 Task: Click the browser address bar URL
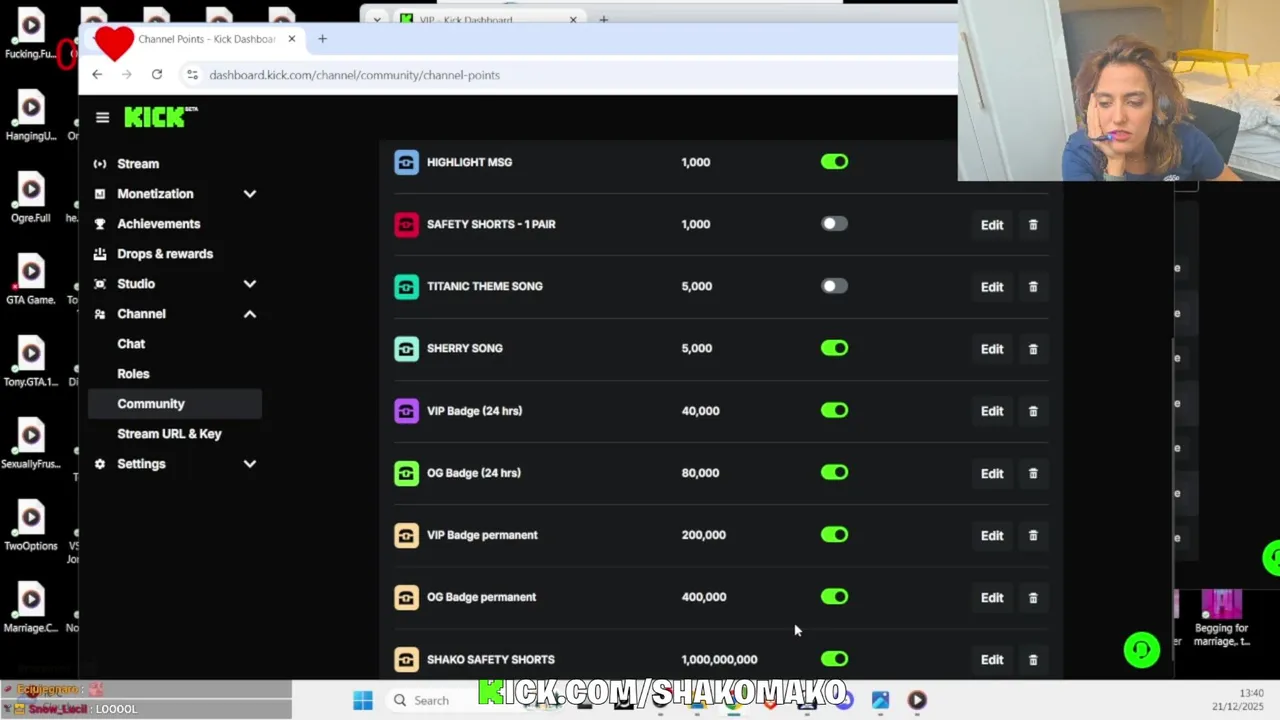click(354, 75)
